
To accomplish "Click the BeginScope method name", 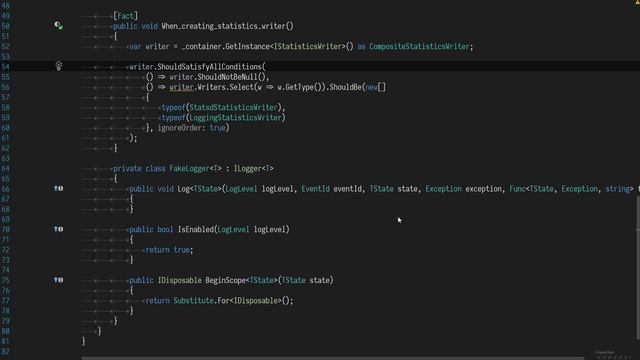I will pyautogui.click(x=225, y=280).
